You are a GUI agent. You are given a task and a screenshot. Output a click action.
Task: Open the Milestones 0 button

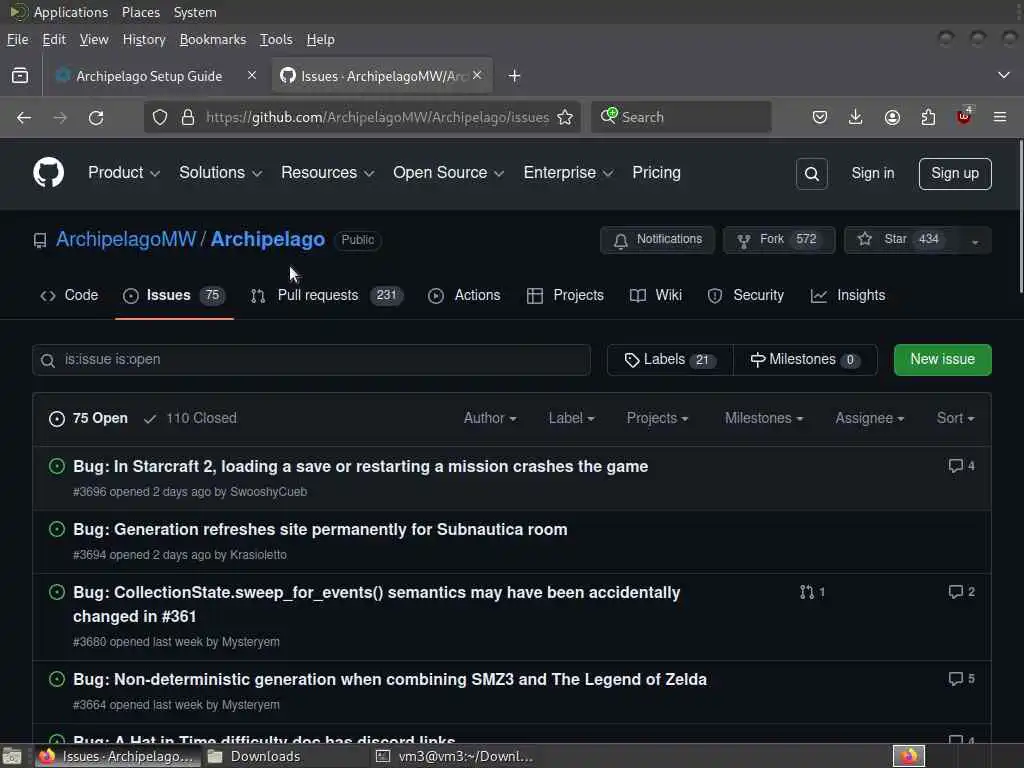pyautogui.click(x=805, y=360)
